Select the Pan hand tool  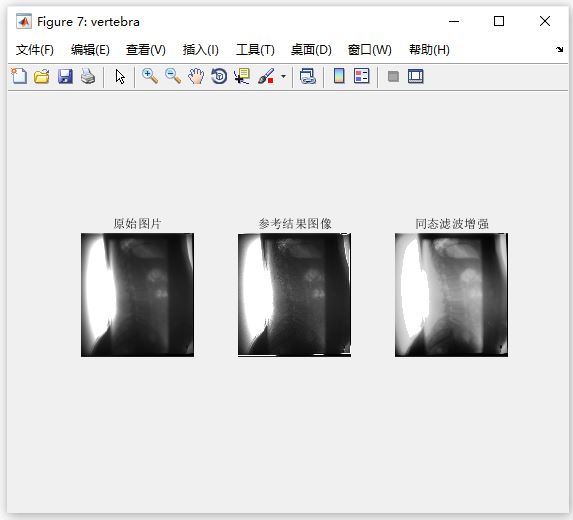(196, 76)
